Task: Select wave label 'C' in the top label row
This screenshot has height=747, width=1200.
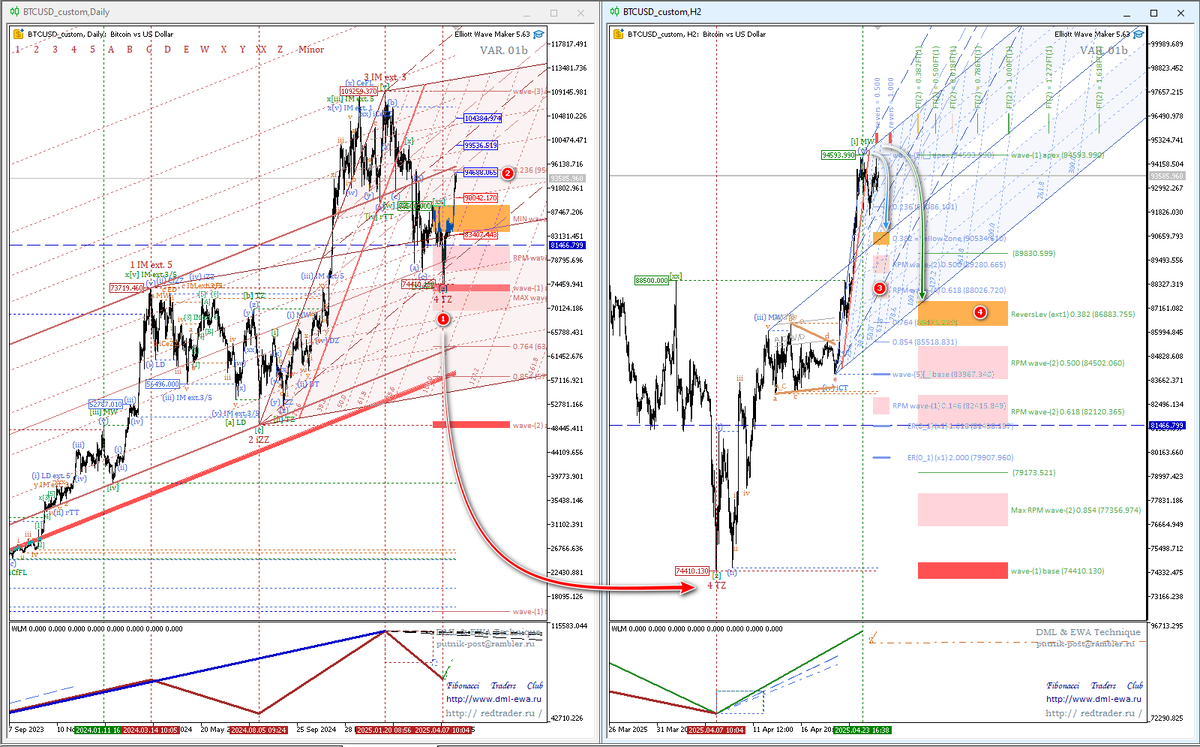Action: (149, 49)
